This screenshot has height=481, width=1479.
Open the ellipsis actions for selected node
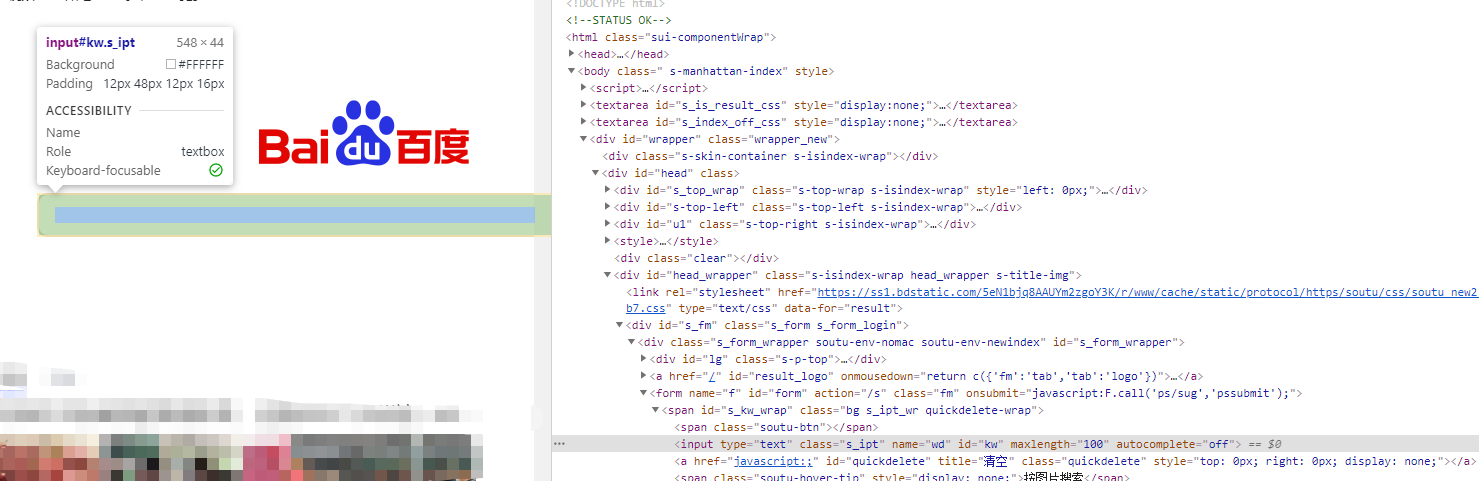[559, 444]
